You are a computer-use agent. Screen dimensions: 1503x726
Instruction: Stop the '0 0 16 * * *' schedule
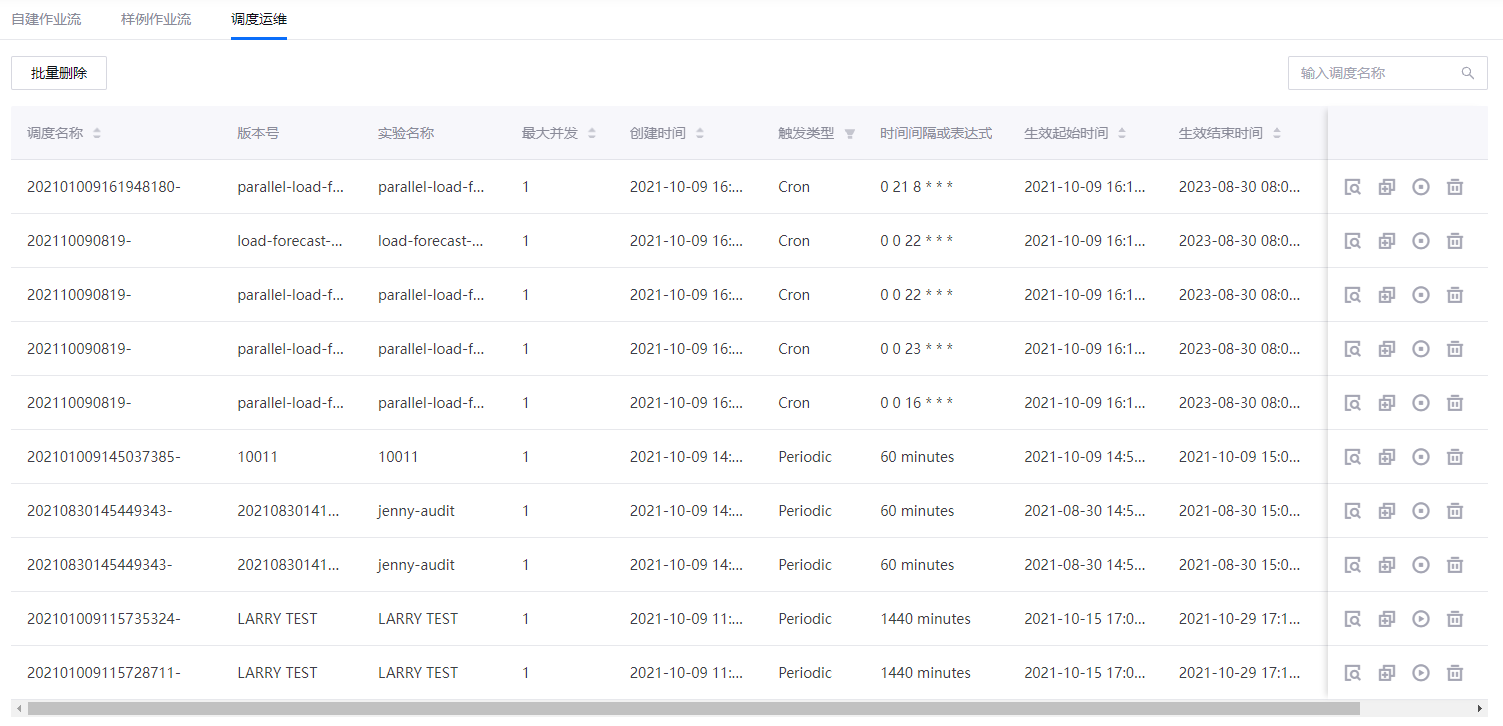[x=1420, y=403]
